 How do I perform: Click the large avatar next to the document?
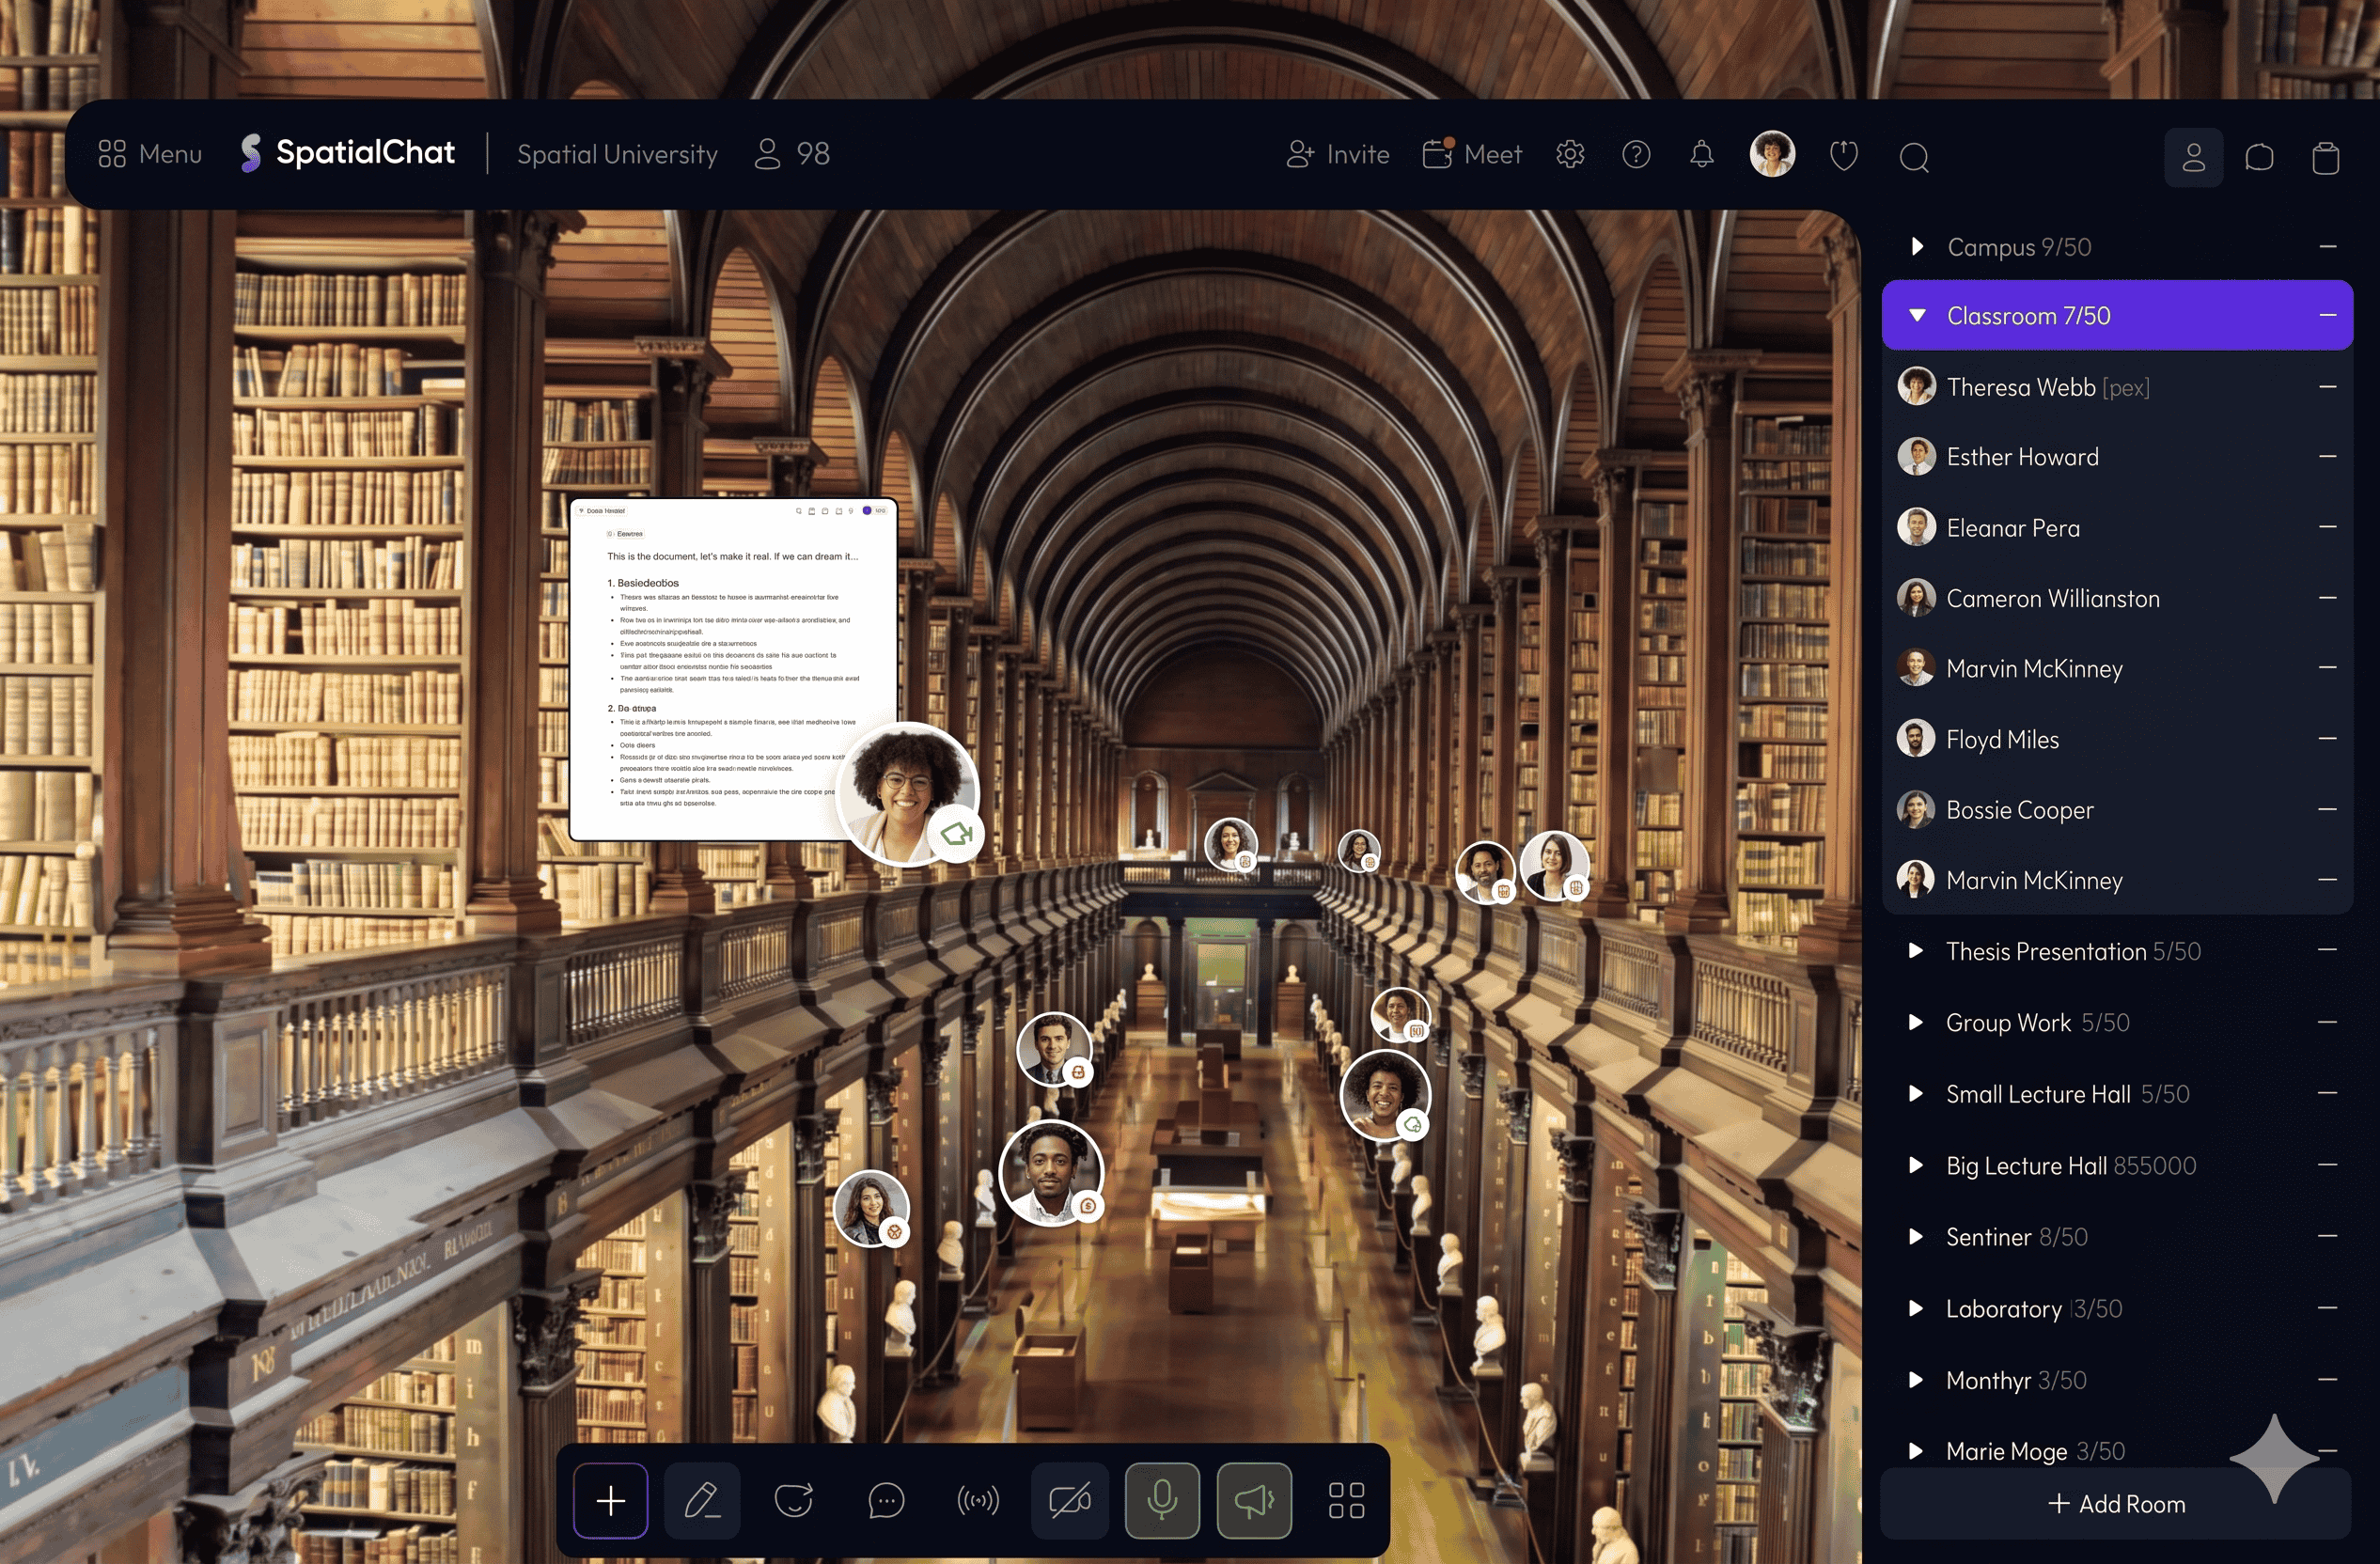click(x=907, y=792)
